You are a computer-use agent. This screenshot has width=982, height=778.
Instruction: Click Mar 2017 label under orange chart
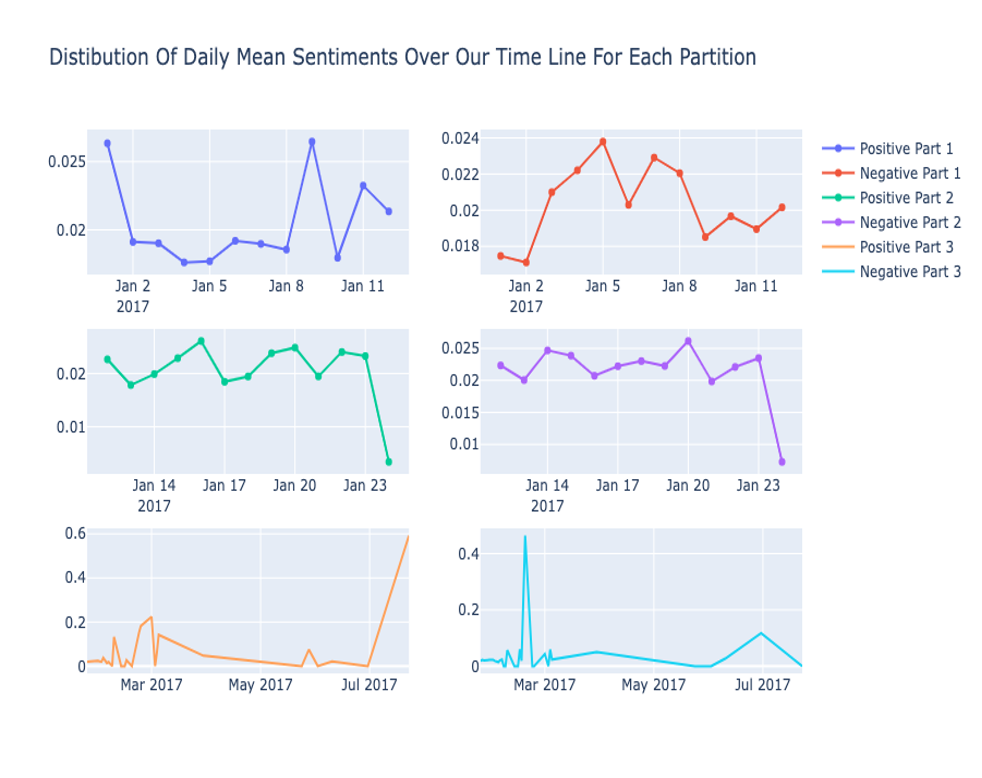coord(152,685)
